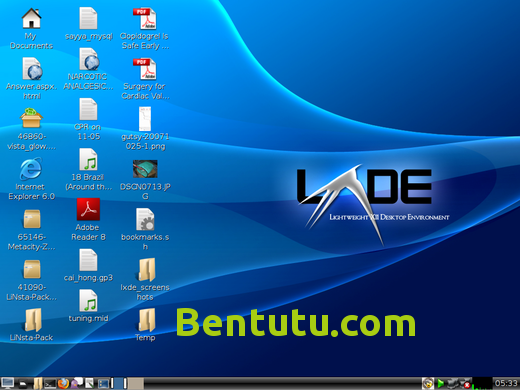Select the My Documents home icon
This screenshot has height=390, width=520.
31,29
